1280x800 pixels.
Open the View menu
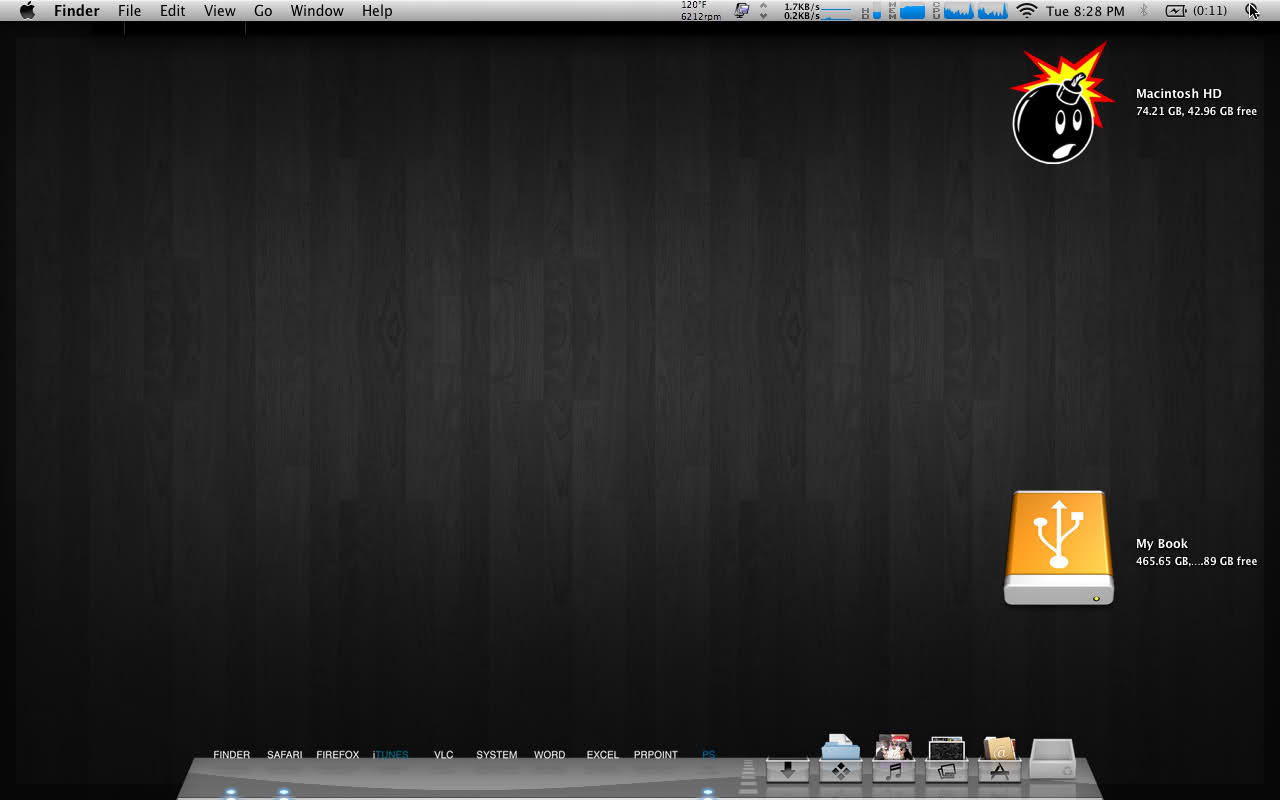(x=220, y=11)
